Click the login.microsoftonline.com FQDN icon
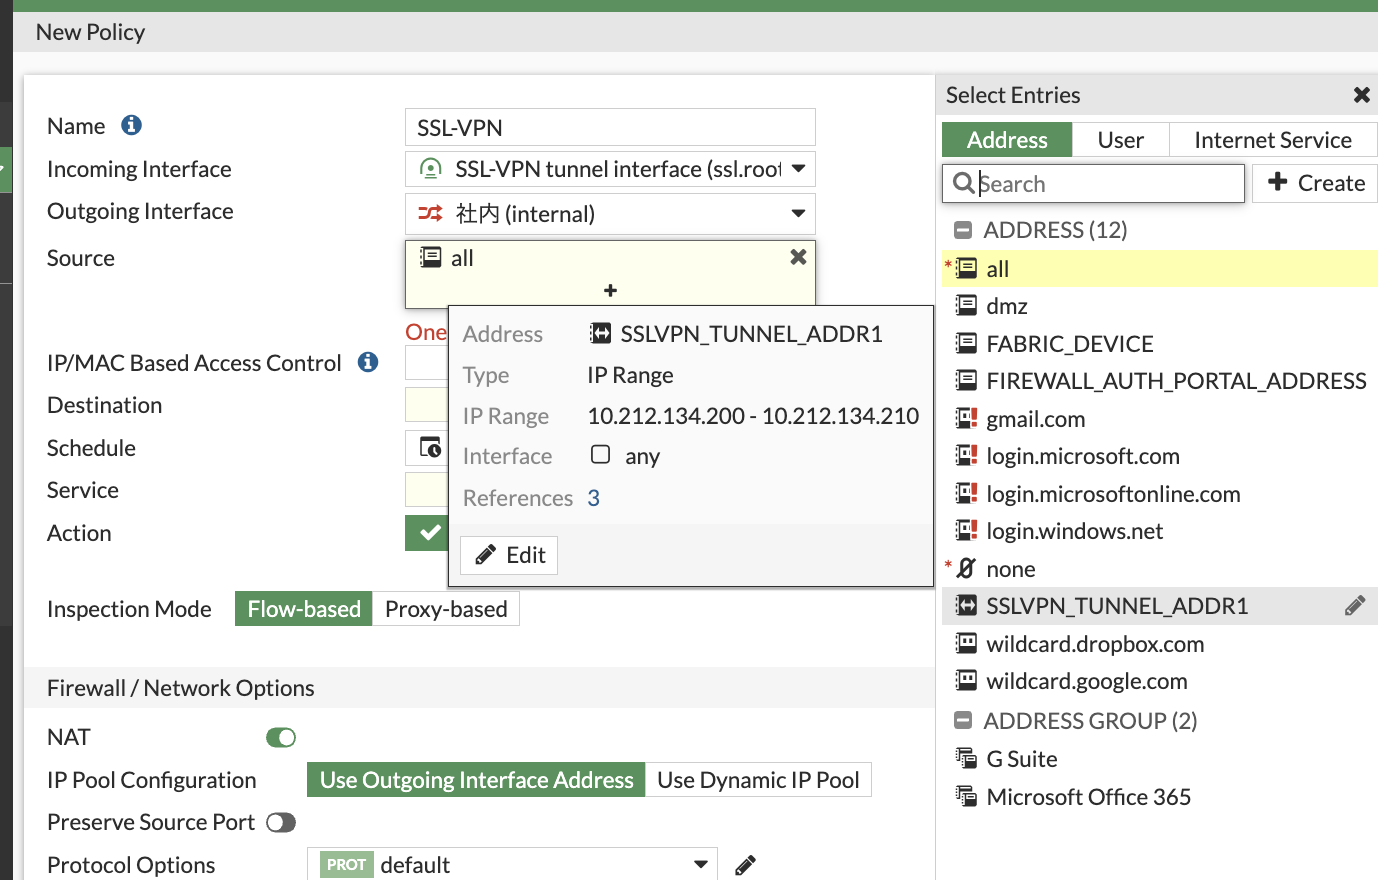This screenshot has height=880, width=1378. (x=966, y=493)
